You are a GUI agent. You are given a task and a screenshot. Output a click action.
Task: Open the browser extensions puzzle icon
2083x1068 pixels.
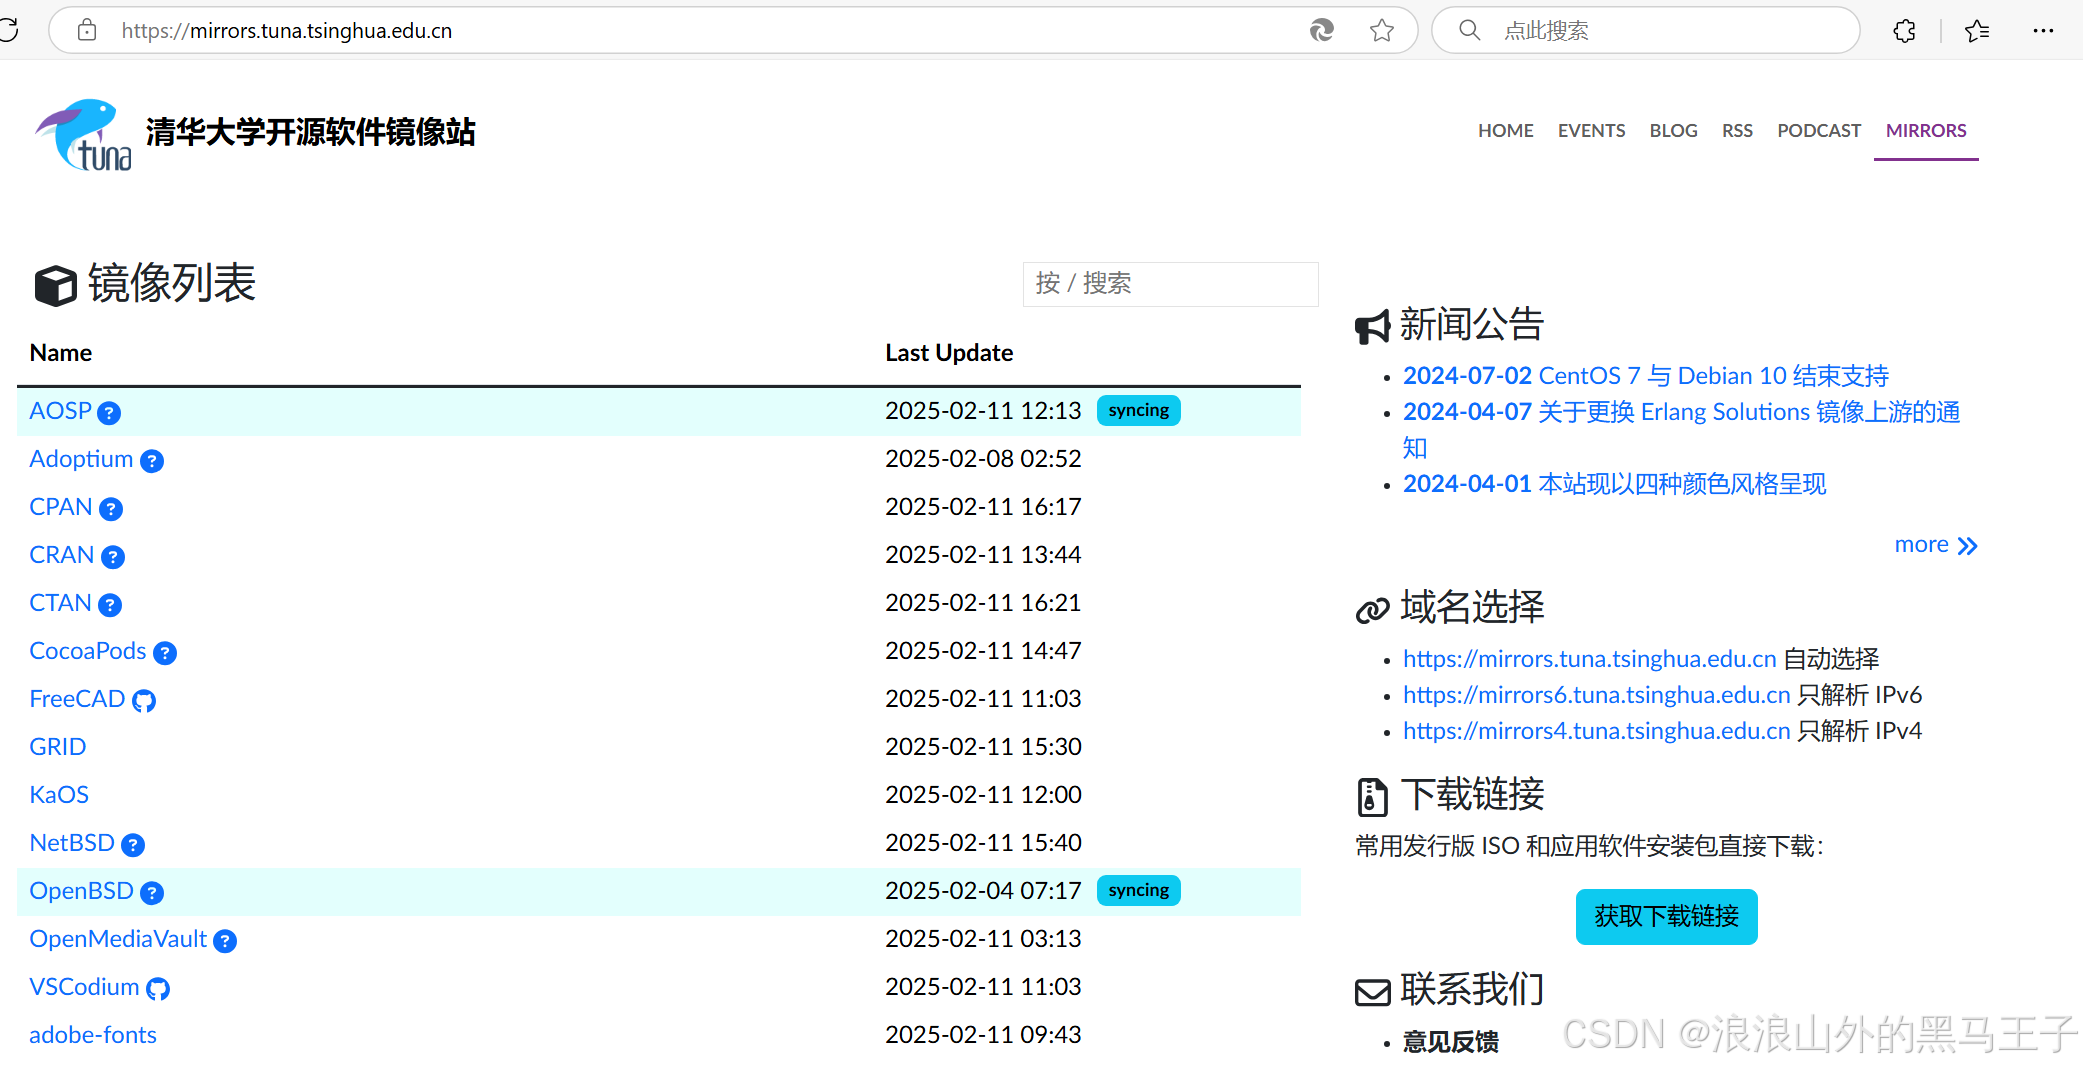[x=1905, y=31]
